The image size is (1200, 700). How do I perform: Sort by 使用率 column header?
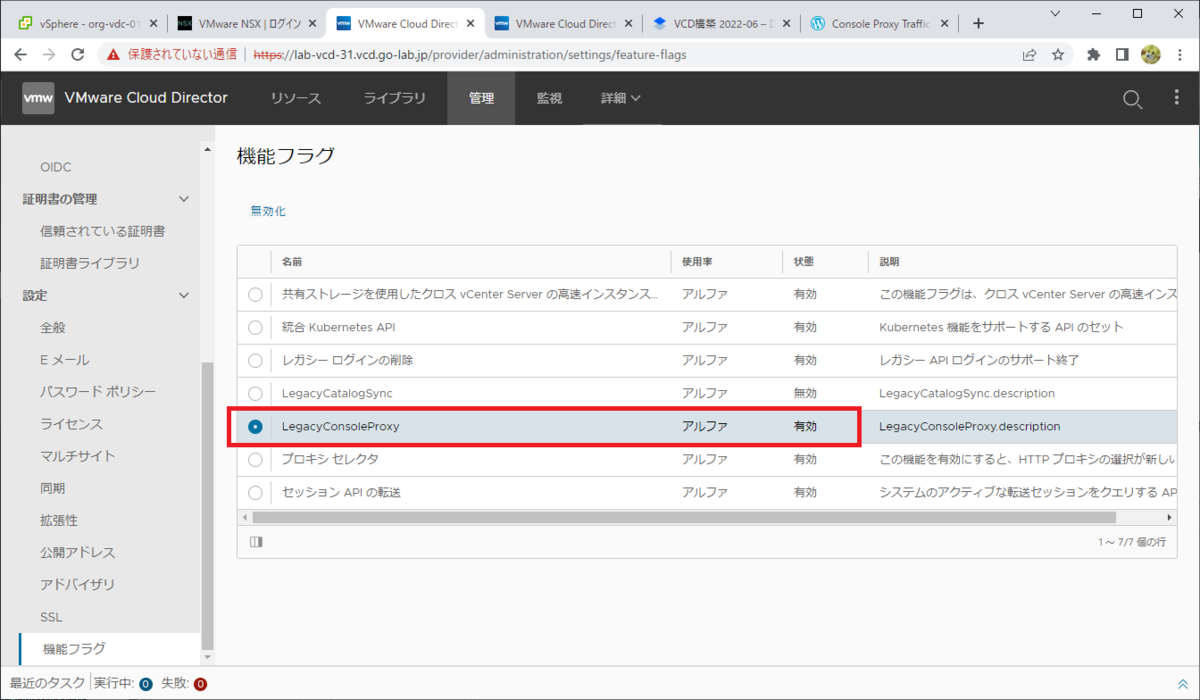point(698,261)
